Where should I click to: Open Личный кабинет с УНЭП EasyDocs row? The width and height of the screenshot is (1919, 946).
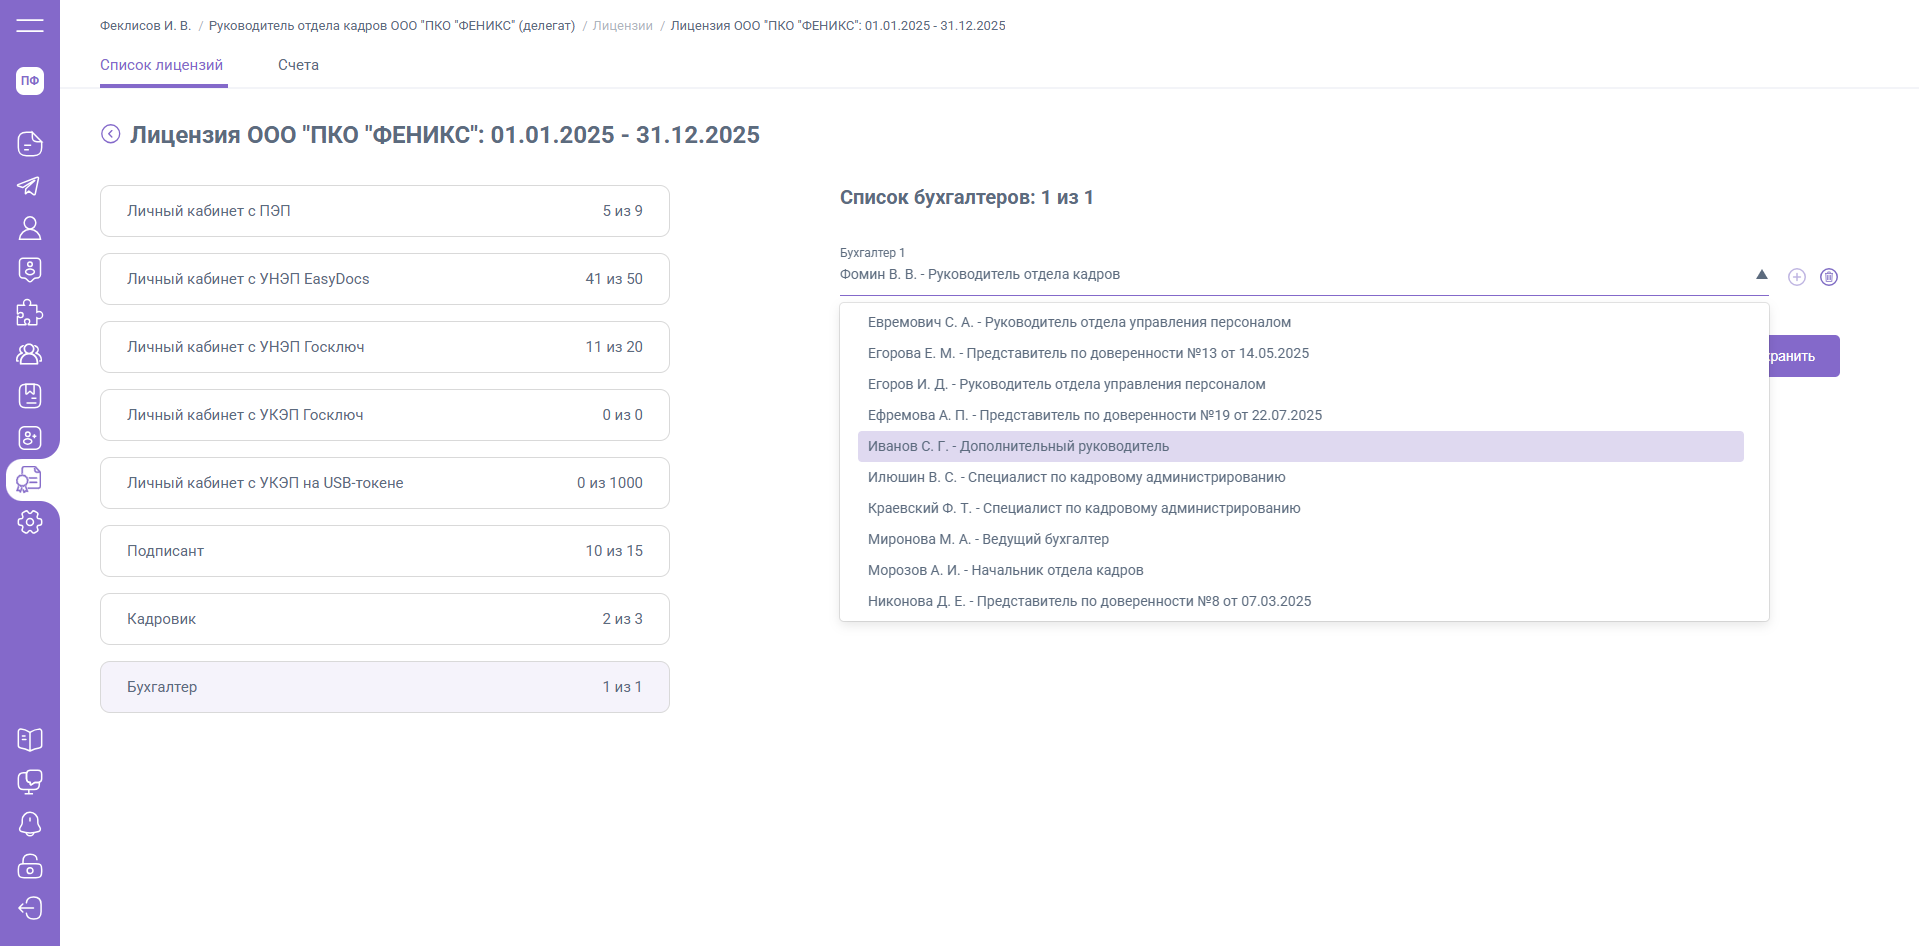tap(384, 279)
